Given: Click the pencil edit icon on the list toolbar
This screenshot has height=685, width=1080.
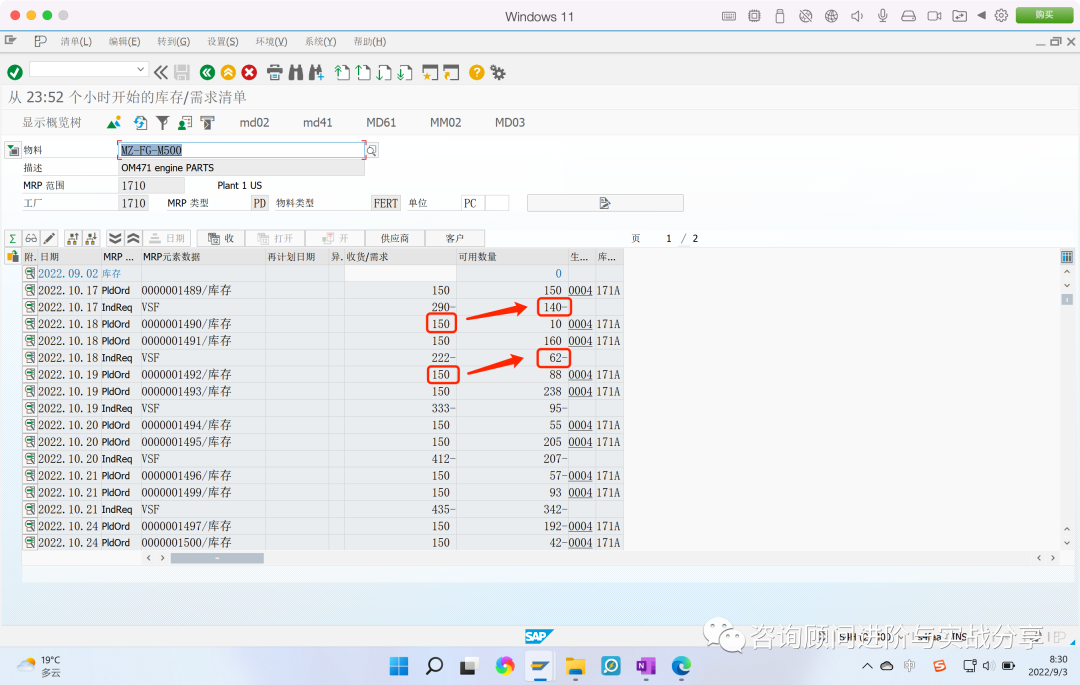Looking at the screenshot, I should click(47, 238).
